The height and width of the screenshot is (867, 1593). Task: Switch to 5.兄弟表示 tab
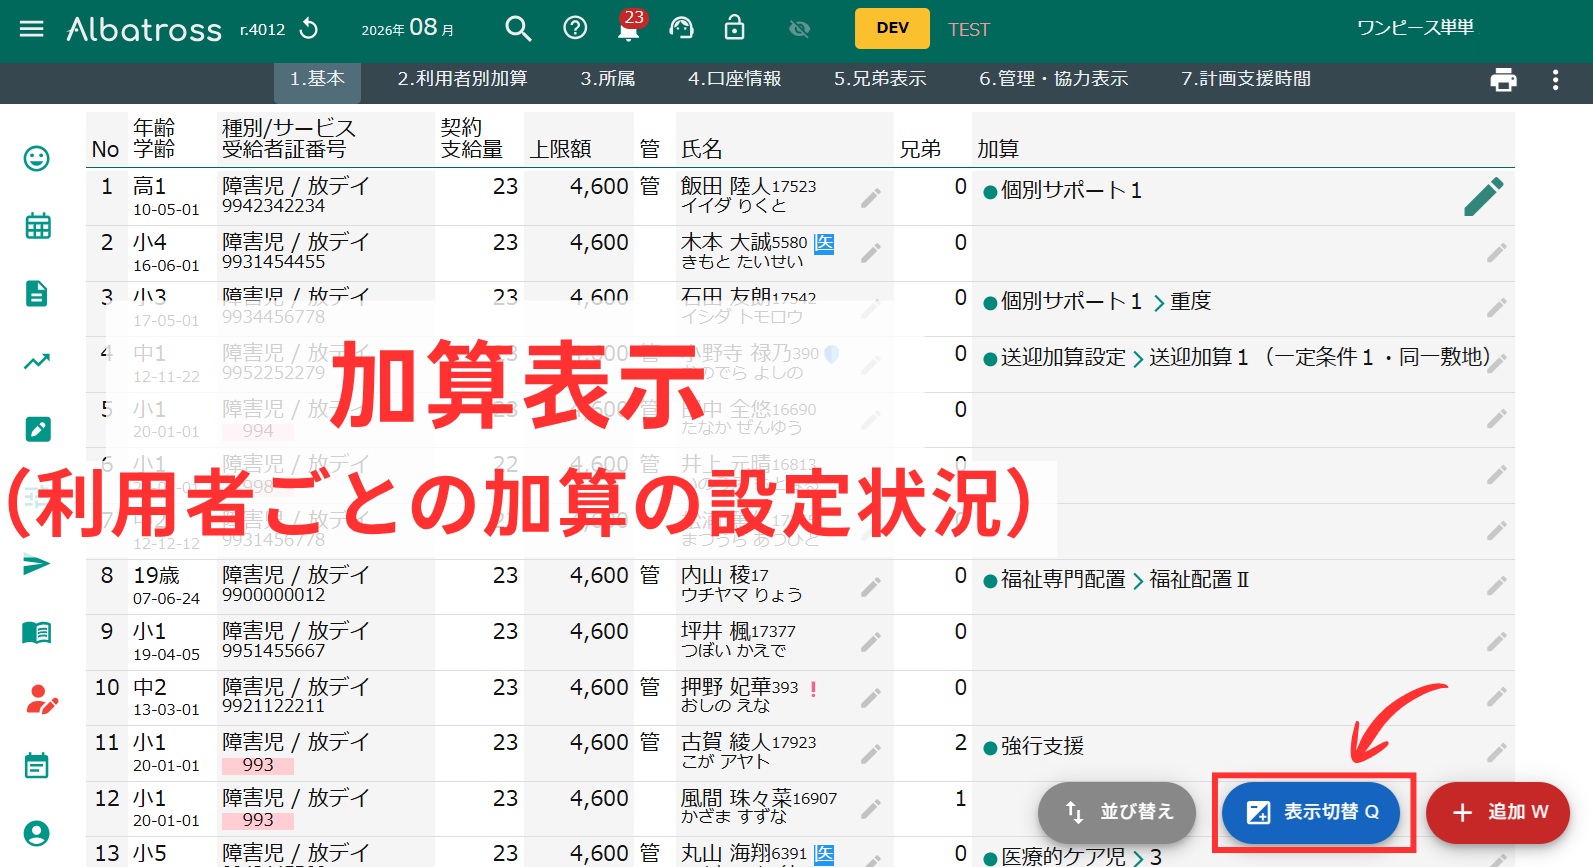(880, 79)
